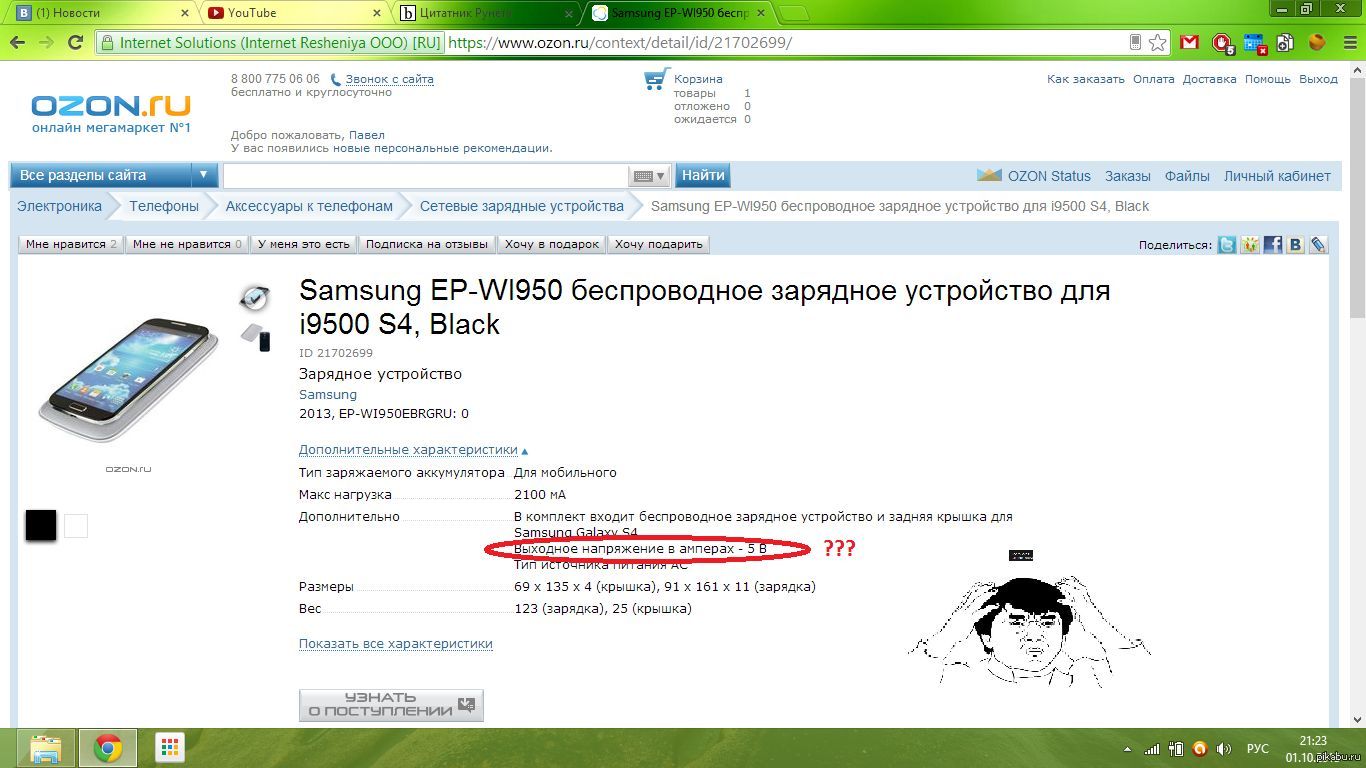Go back with the browser back arrow
Image resolution: width=1366 pixels, height=768 pixels.
[x=17, y=43]
